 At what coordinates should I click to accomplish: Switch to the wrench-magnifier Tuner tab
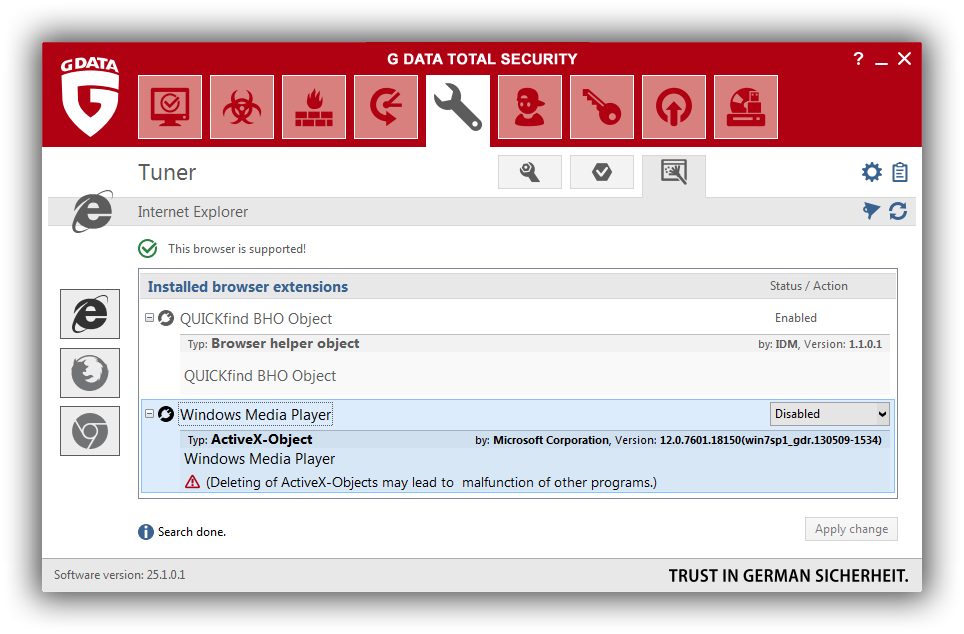point(529,172)
